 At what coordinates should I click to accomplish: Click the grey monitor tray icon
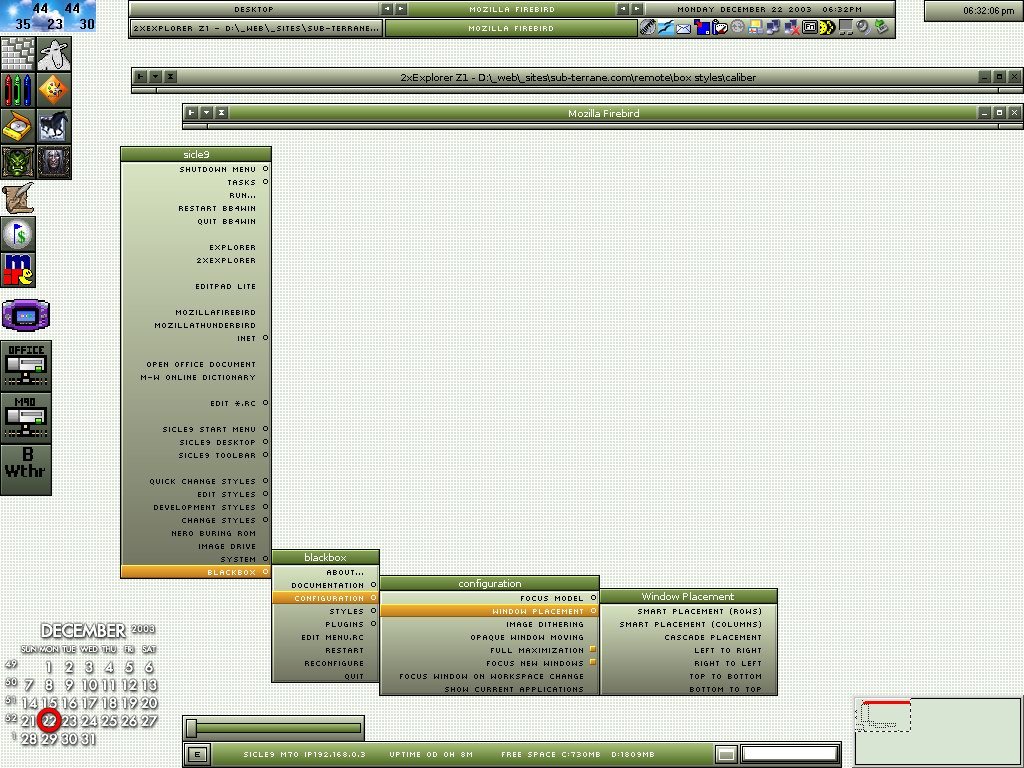click(846, 27)
